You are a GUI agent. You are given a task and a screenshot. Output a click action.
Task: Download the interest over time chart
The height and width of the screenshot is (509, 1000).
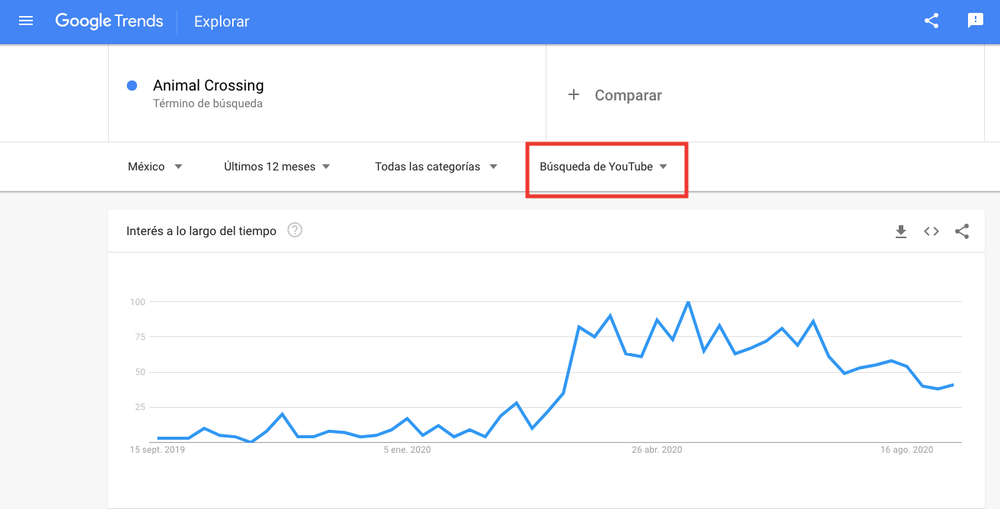coord(901,232)
